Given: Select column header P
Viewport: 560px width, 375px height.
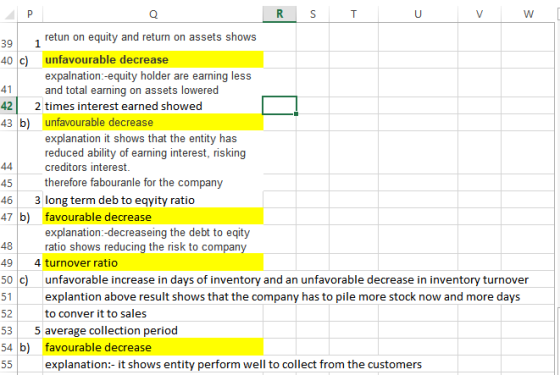Looking at the screenshot, I should pyautogui.click(x=30, y=14).
